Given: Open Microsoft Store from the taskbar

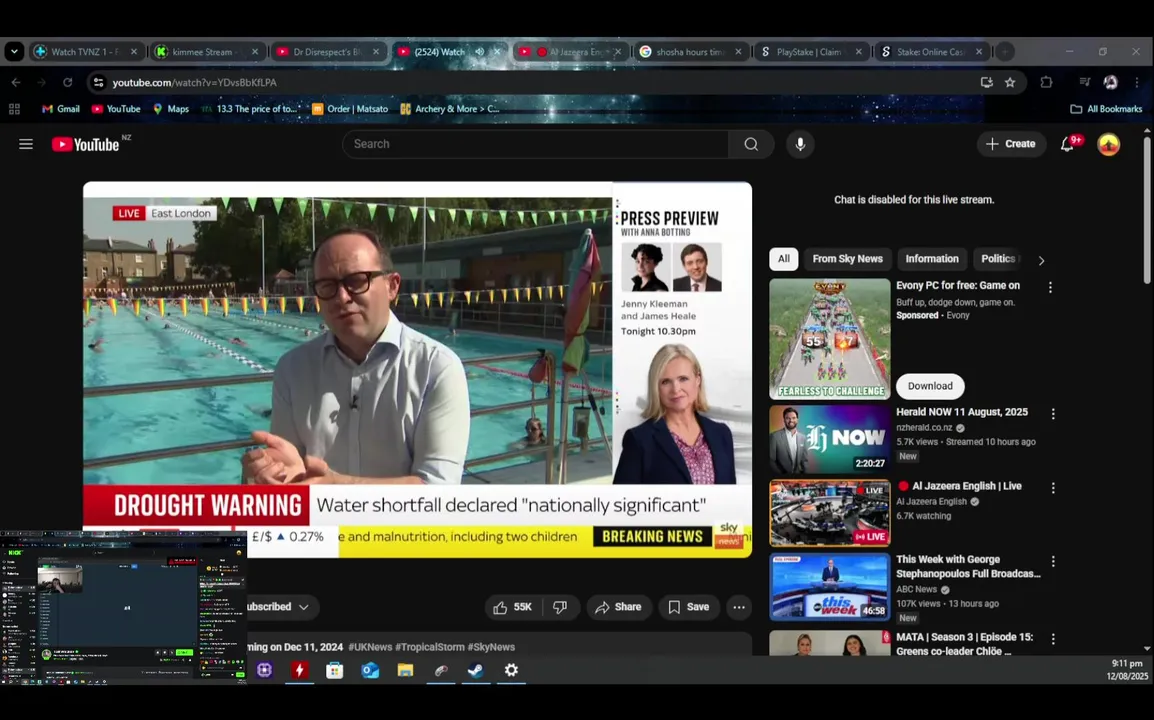Looking at the screenshot, I should click(x=334, y=670).
